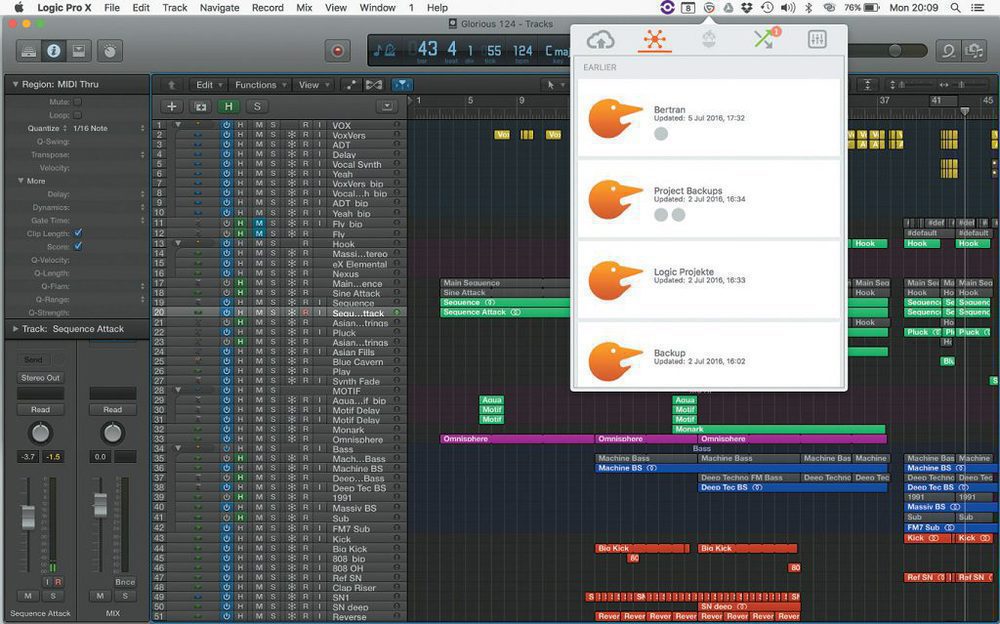This screenshot has width=1000, height=624.
Task: Expand the Track: Sequence Attack section
Action: 15,329
